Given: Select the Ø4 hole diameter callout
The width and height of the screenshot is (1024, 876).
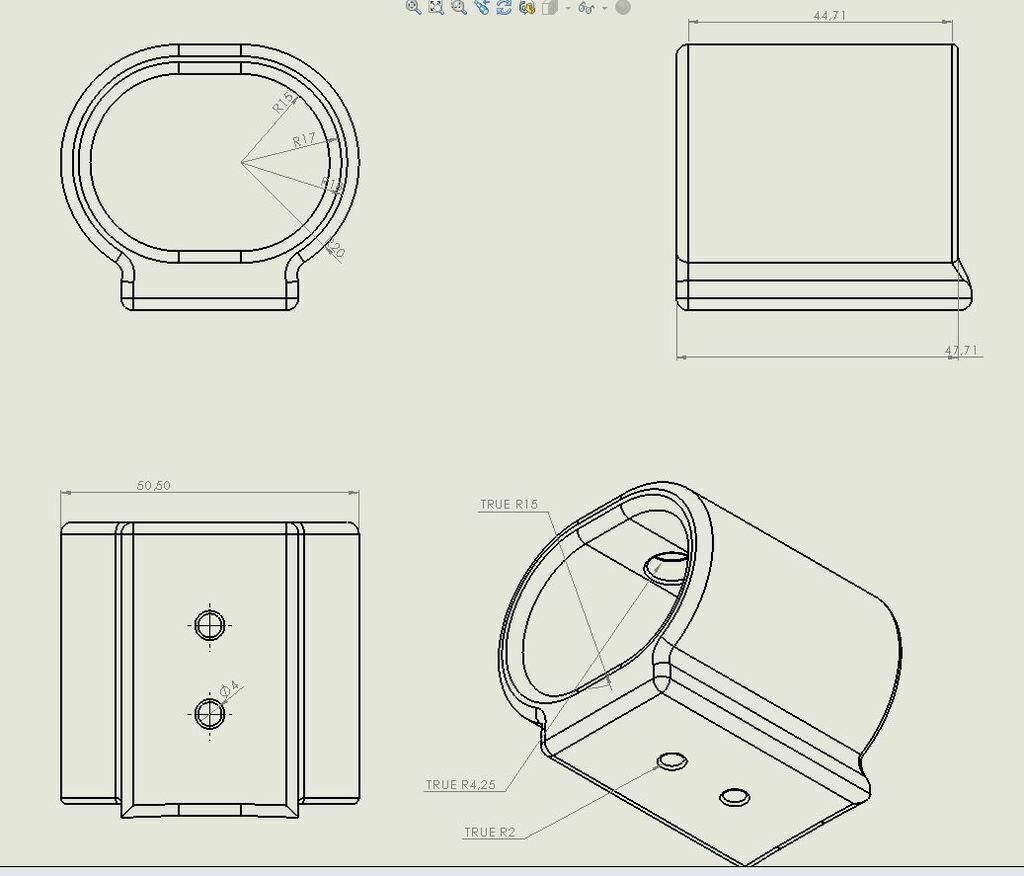Looking at the screenshot, I should point(227,690).
